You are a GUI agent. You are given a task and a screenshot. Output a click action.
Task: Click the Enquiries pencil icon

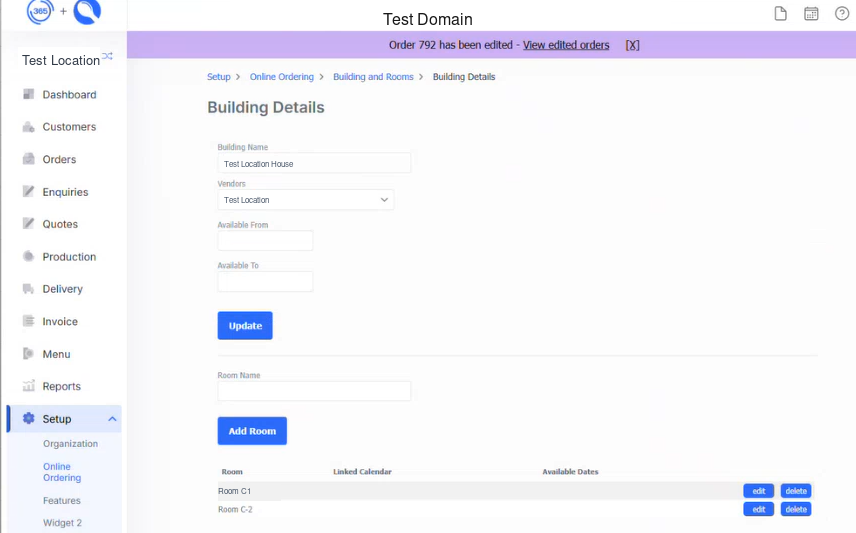(x=28, y=191)
